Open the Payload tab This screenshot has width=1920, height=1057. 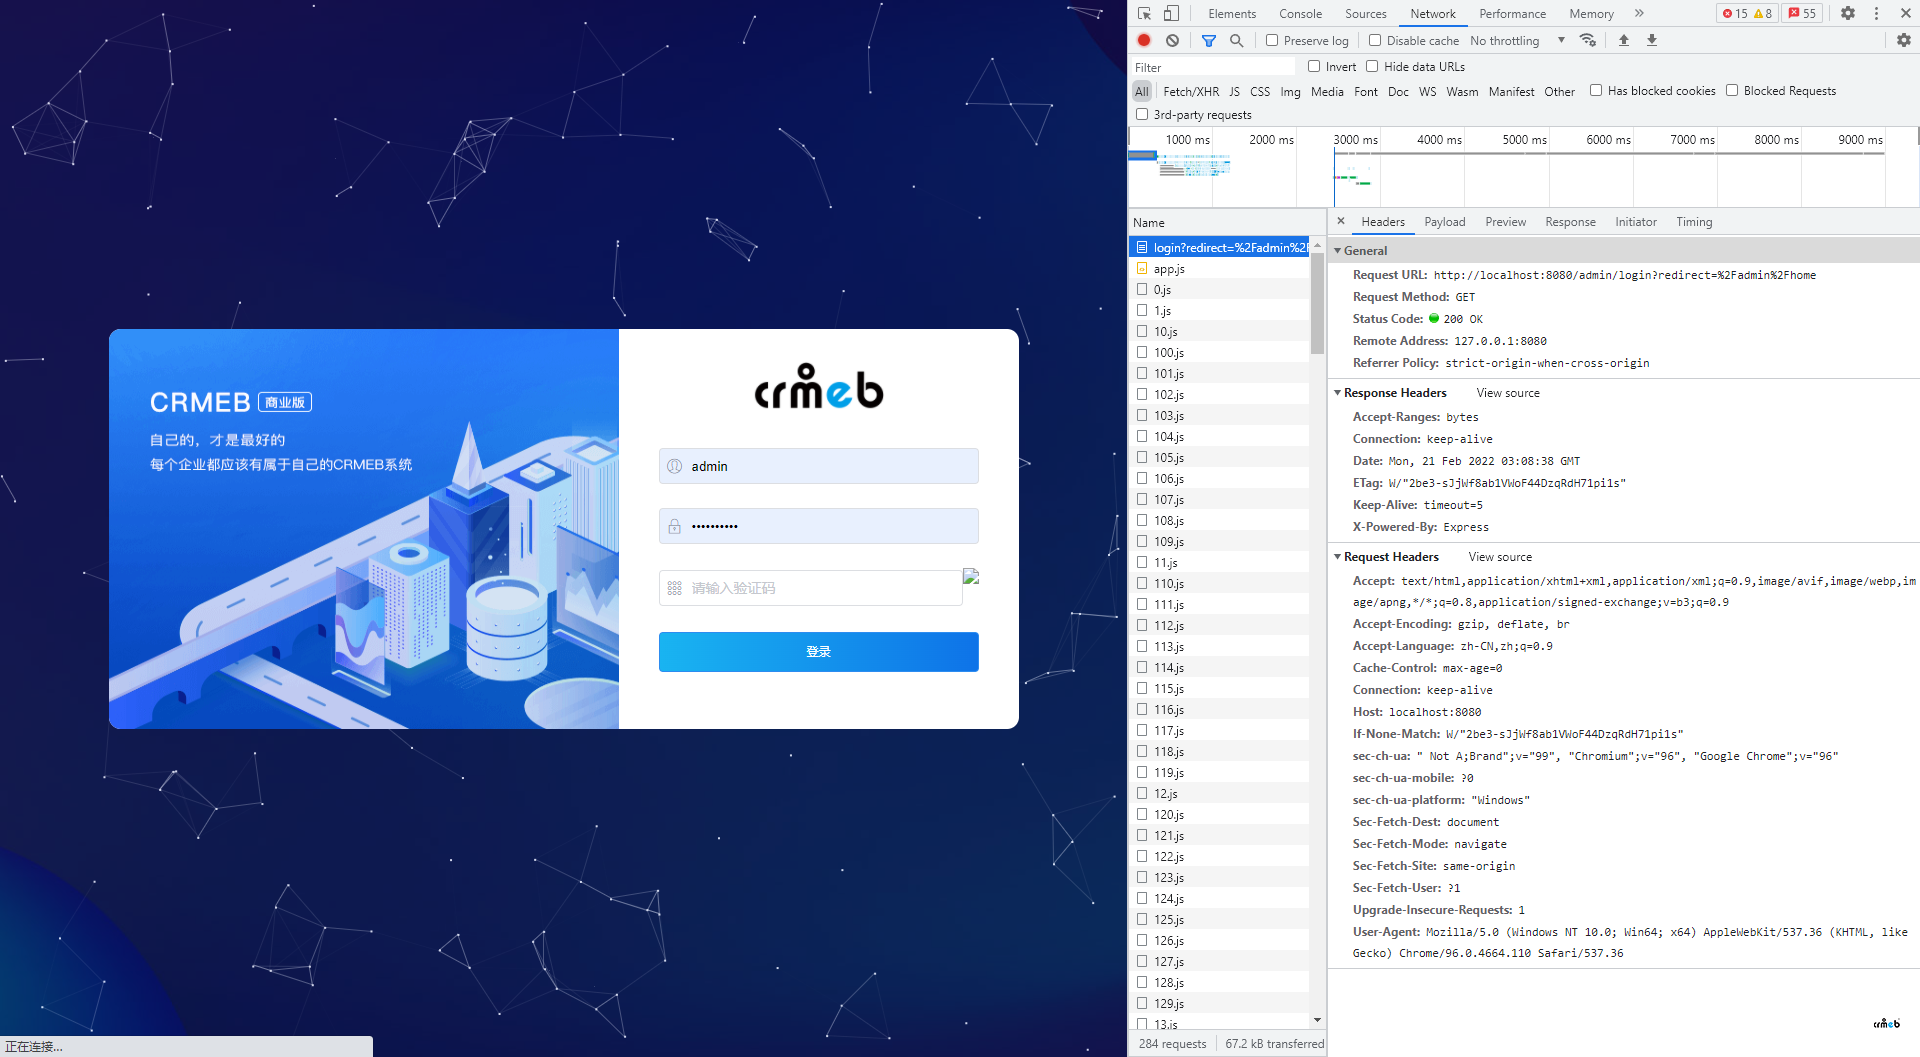coord(1444,222)
